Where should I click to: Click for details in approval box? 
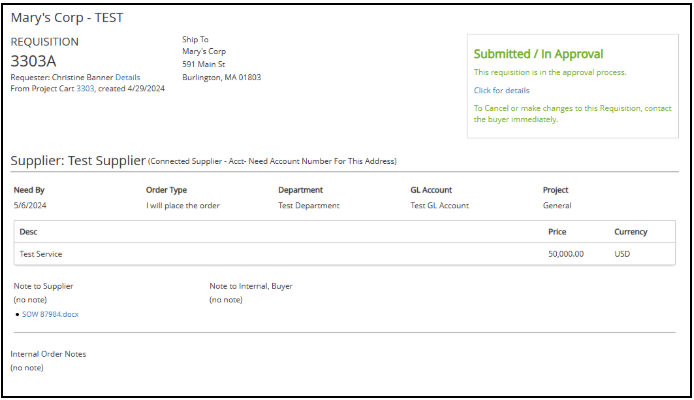(x=501, y=90)
